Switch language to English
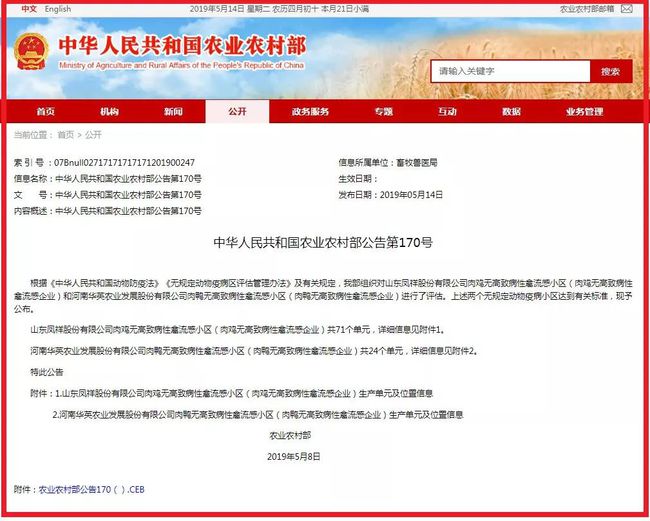The width and height of the screenshot is (650, 521). tap(58, 9)
